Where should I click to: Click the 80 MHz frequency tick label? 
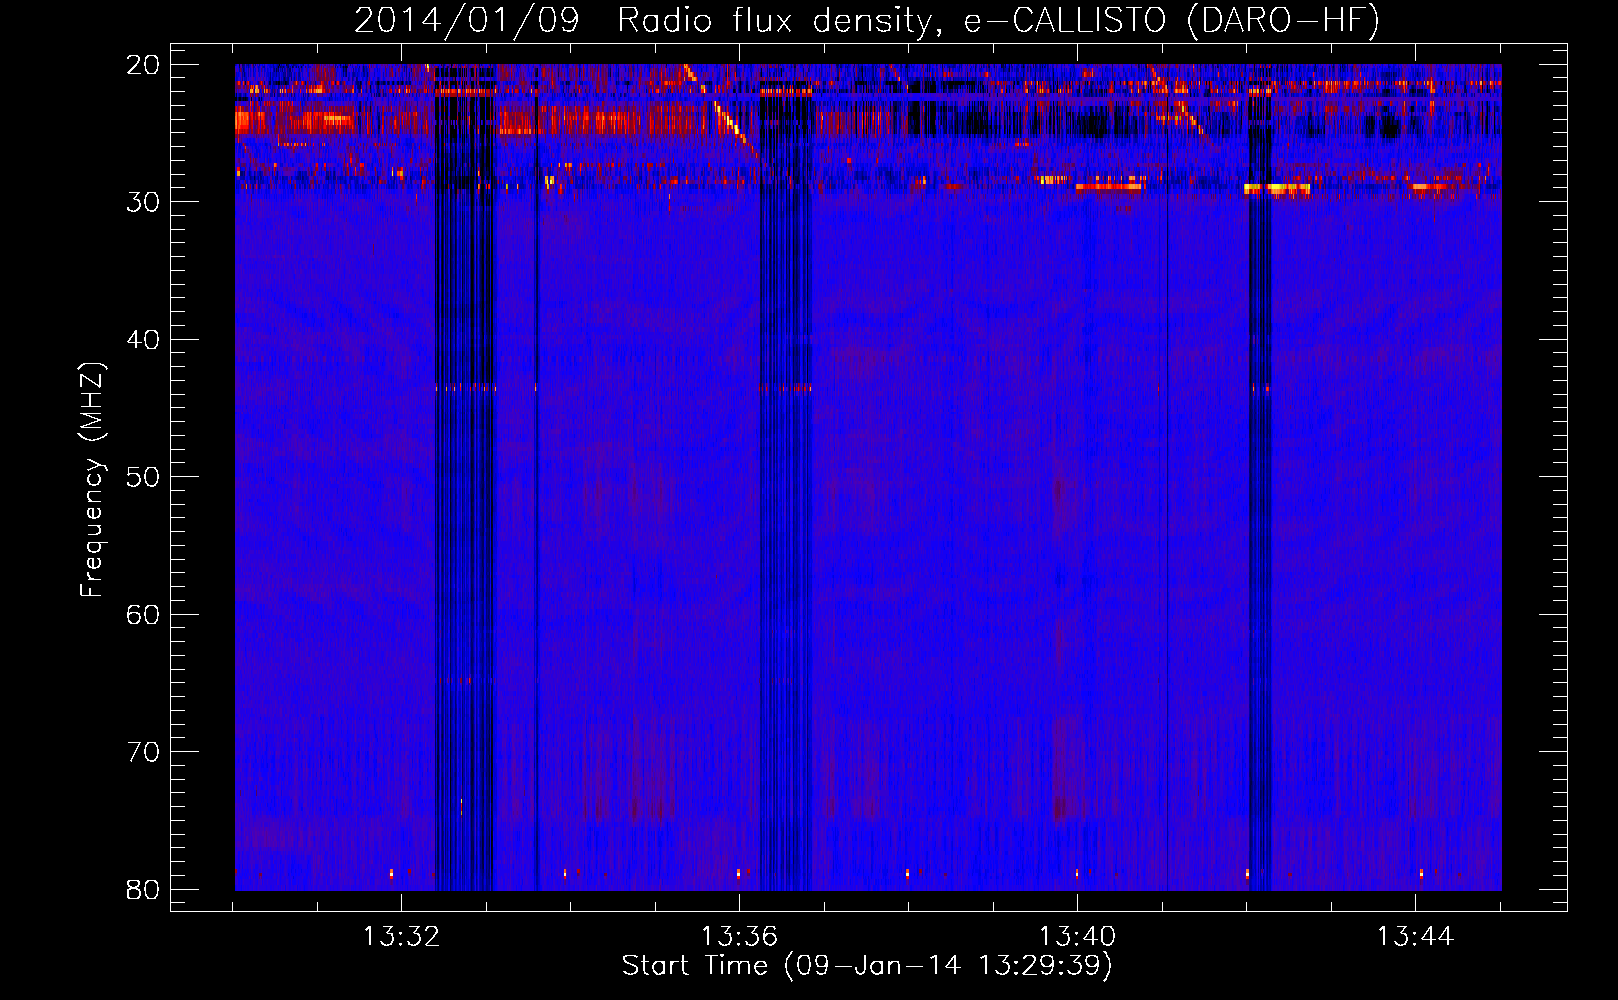coord(143,890)
